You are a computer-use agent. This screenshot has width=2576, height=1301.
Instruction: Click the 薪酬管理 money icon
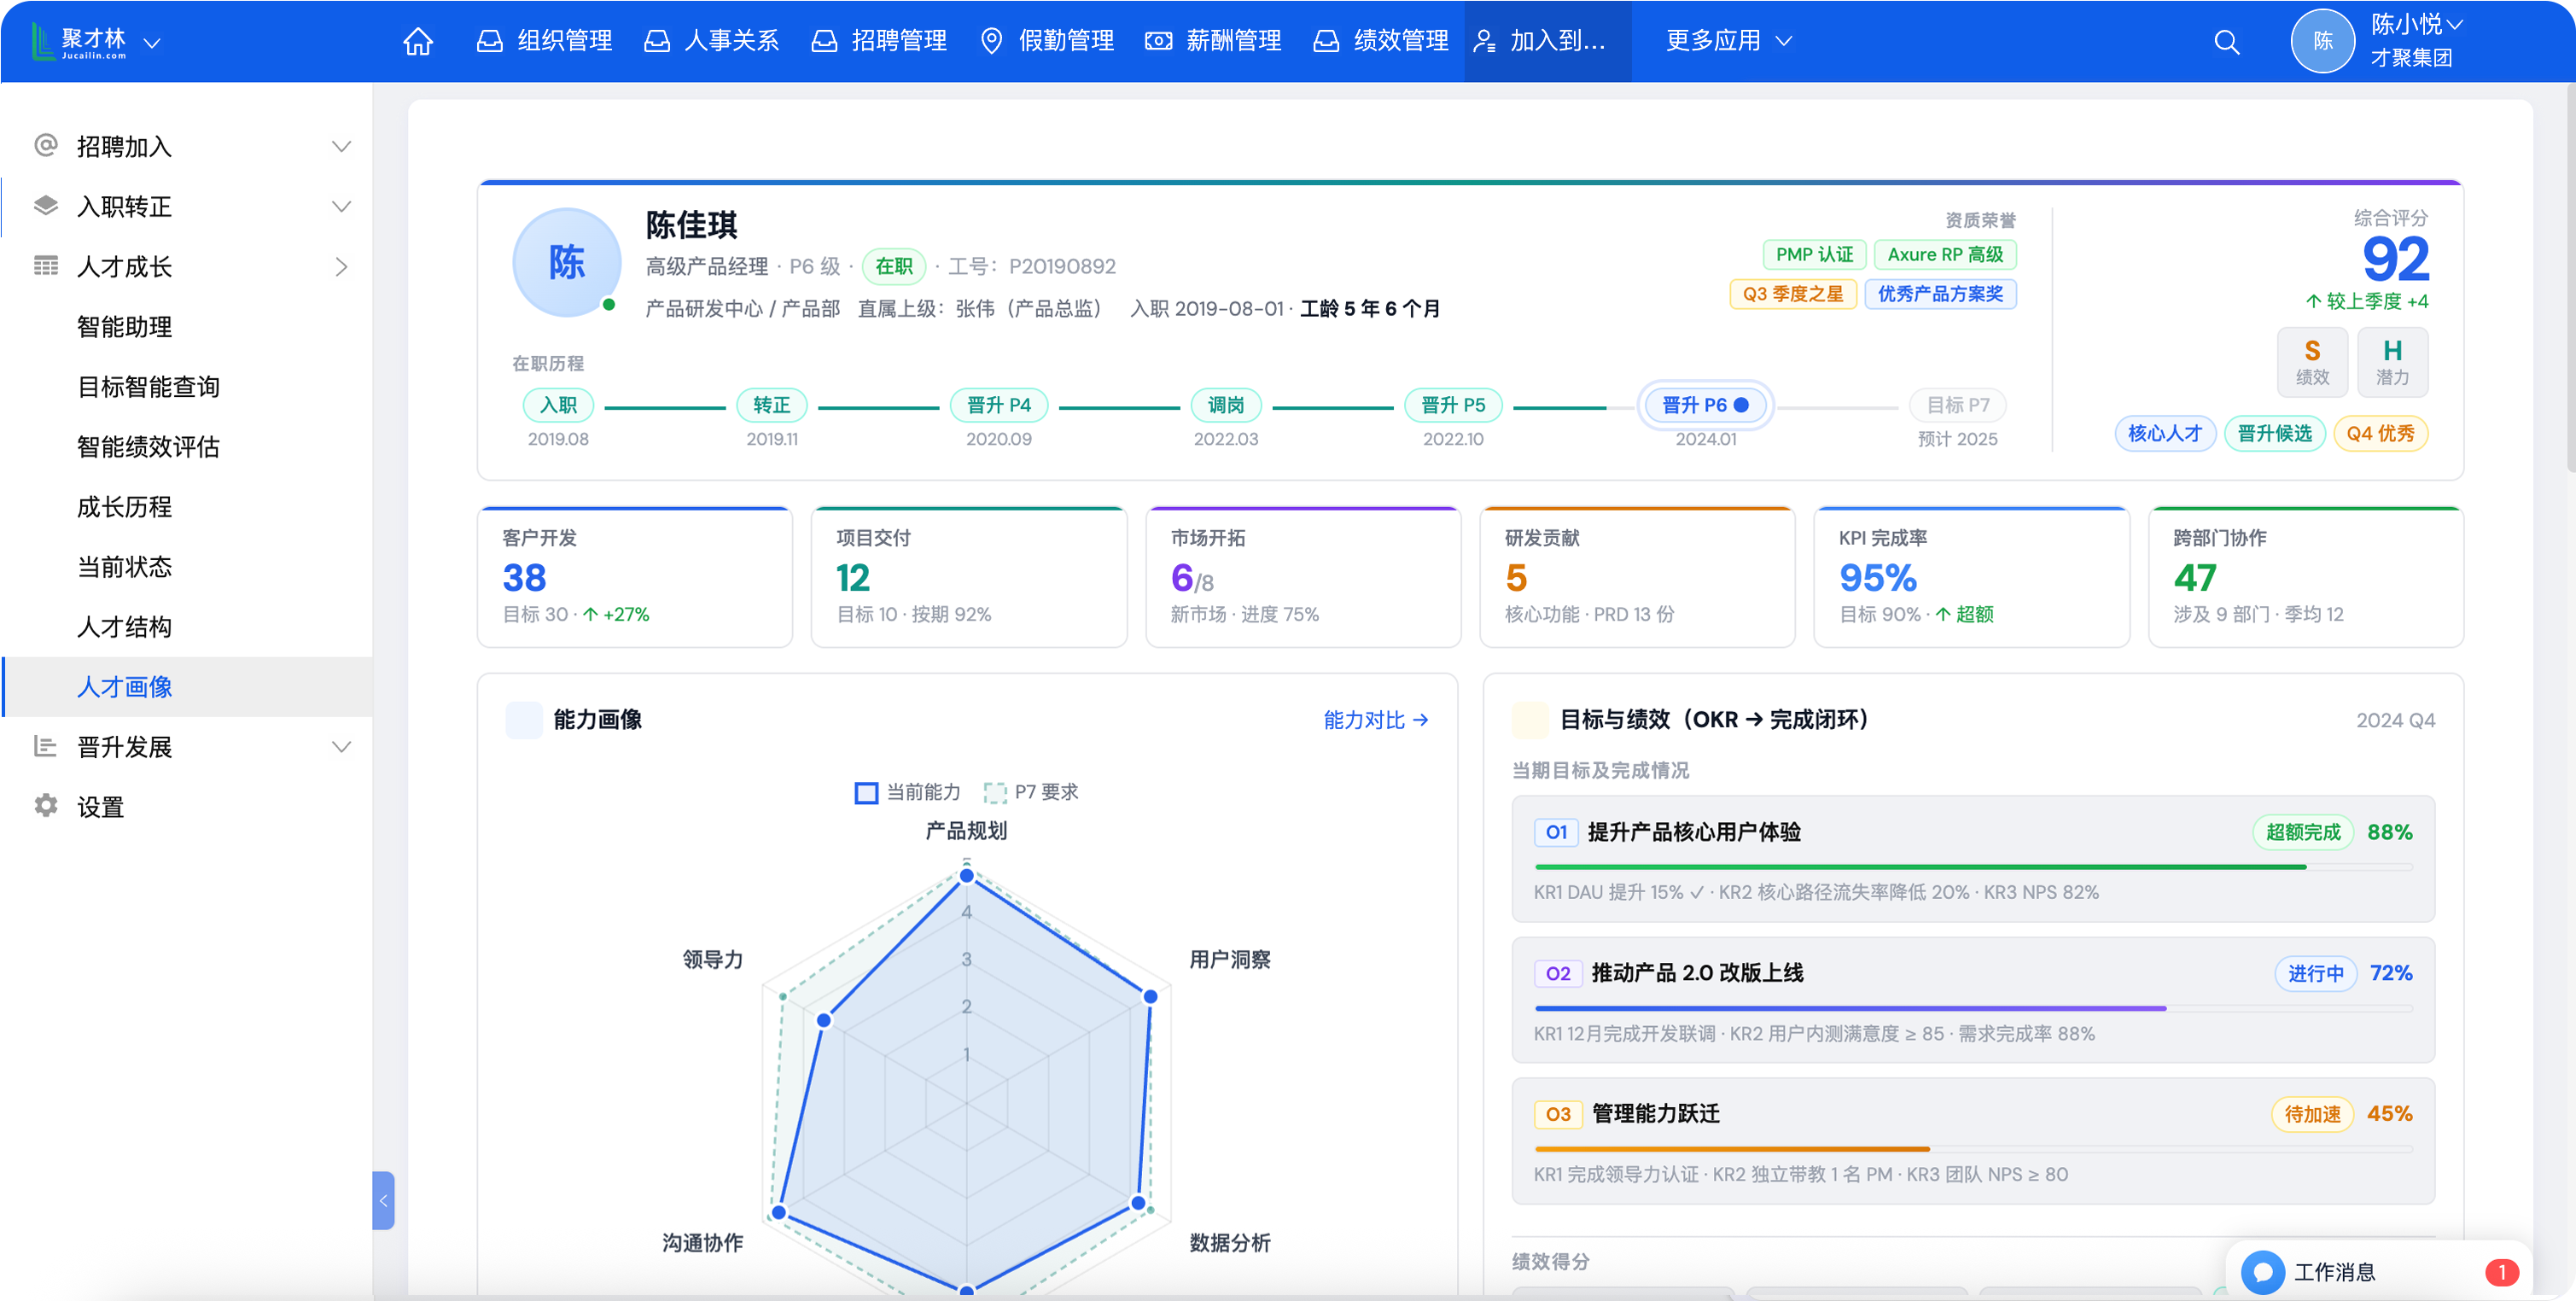click(x=1158, y=41)
